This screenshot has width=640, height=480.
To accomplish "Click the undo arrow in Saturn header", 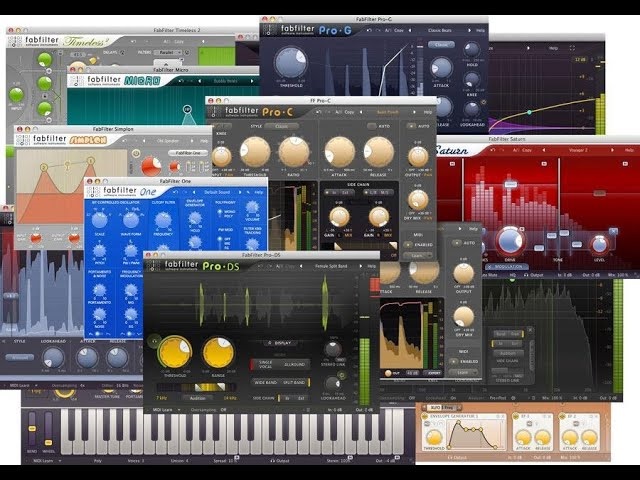I will 493,150.
